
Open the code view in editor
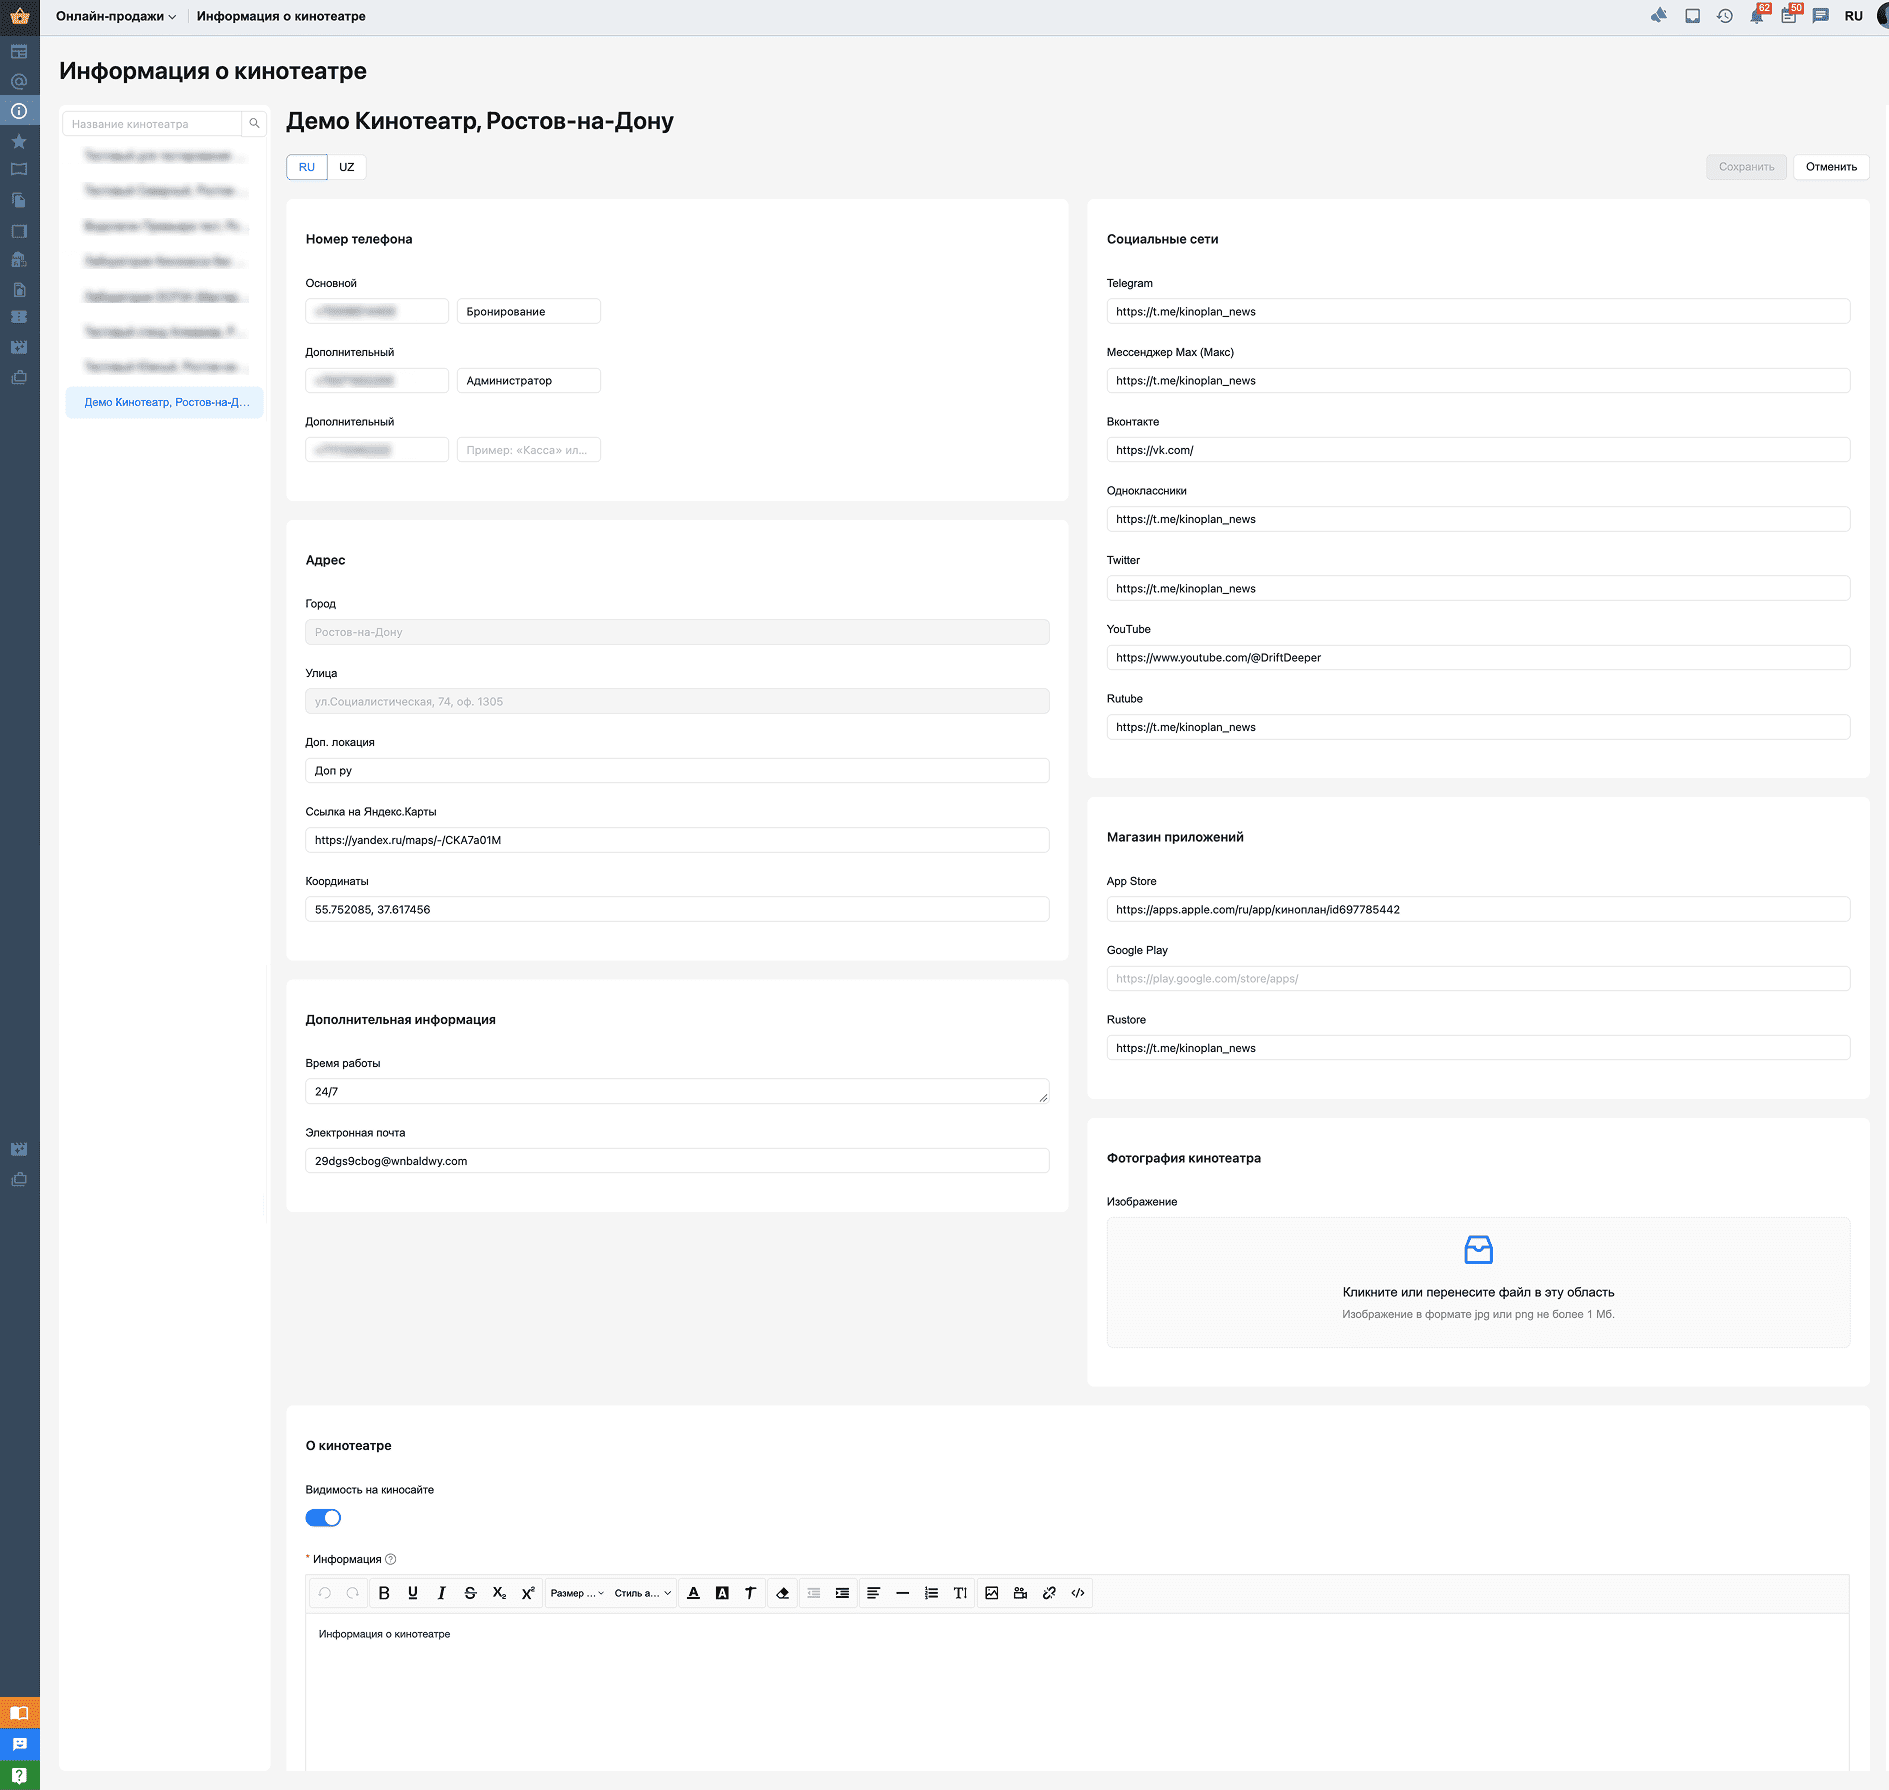1078,1593
